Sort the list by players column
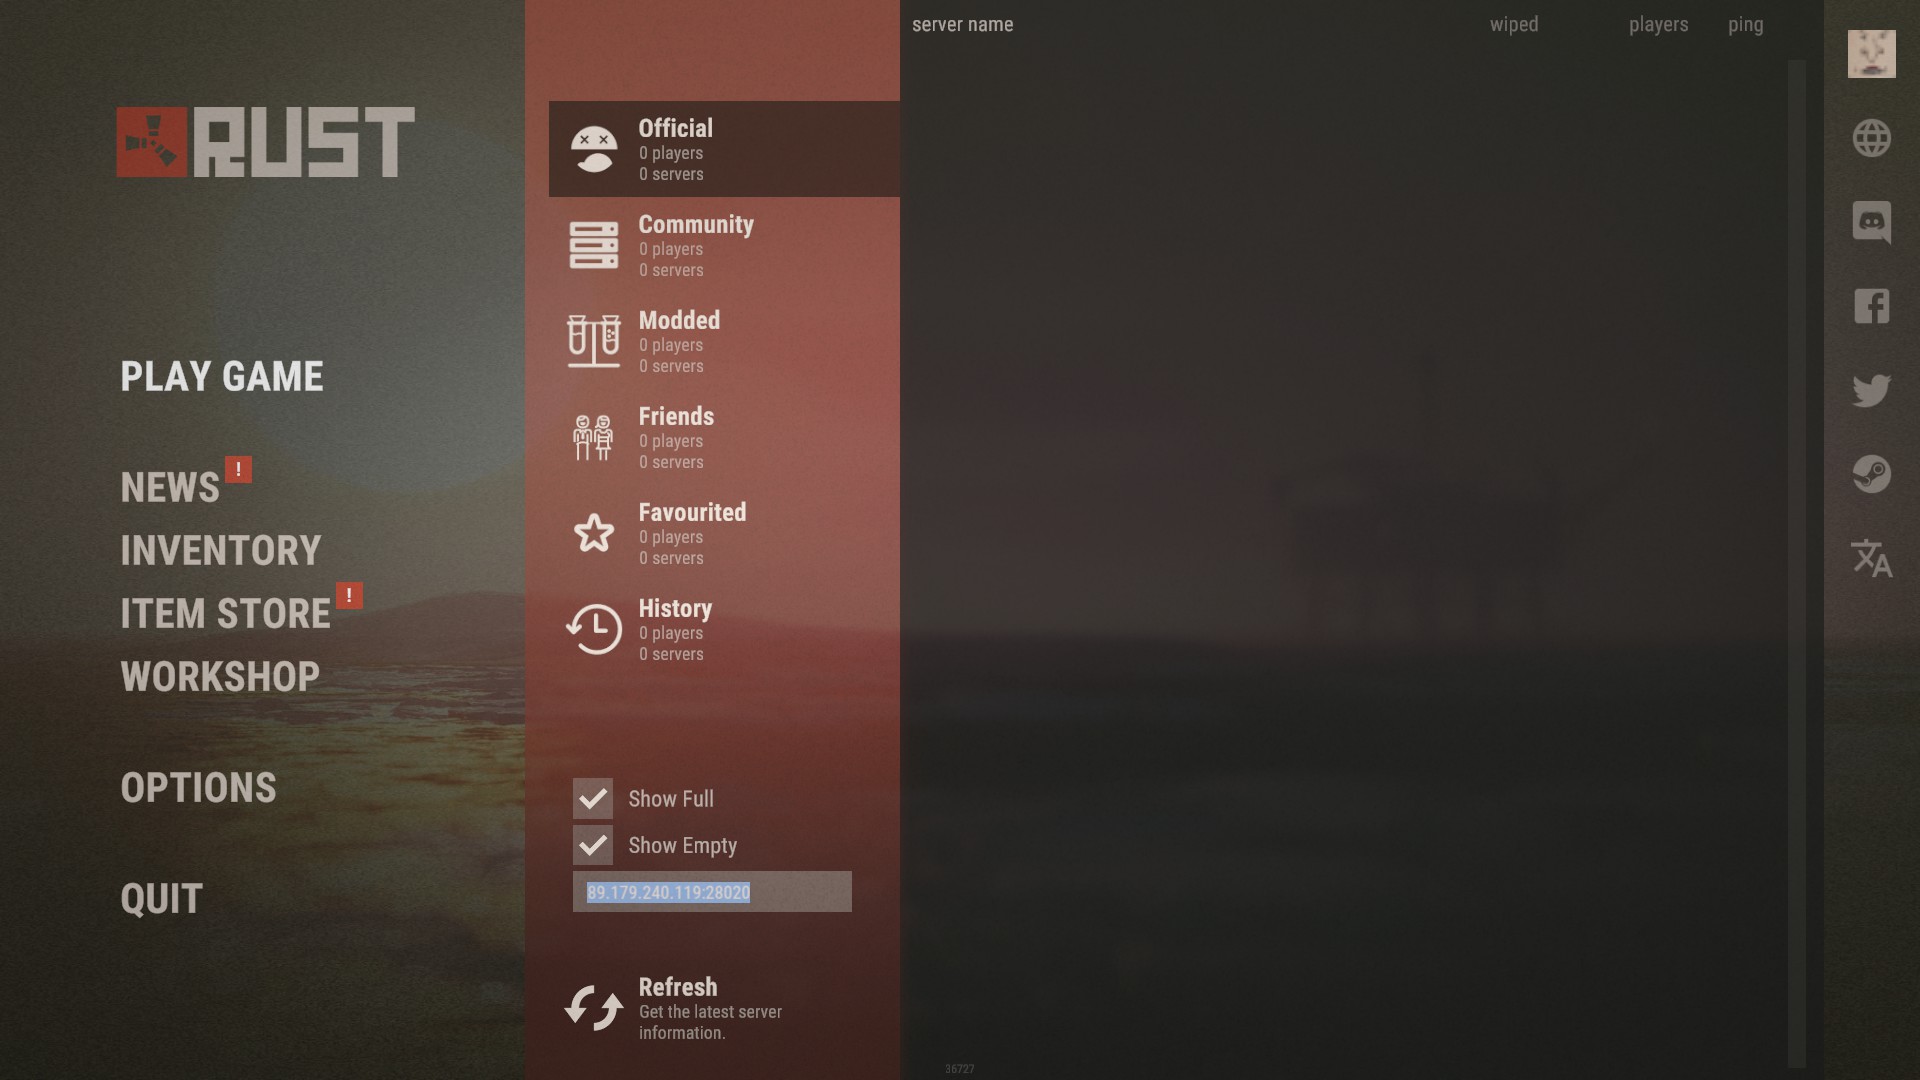This screenshot has height=1080, width=1920. (1658, 25)
